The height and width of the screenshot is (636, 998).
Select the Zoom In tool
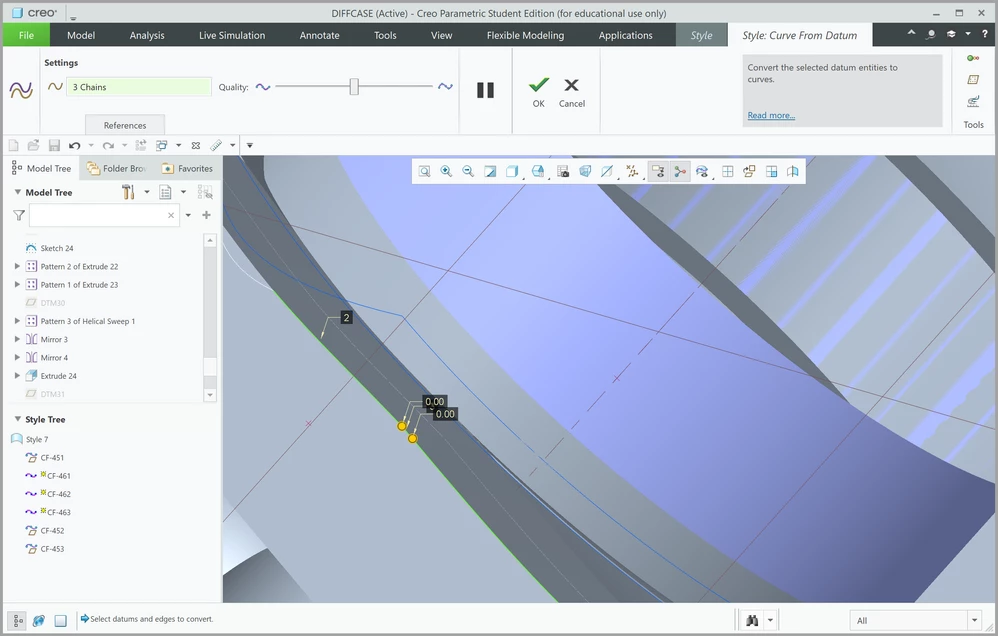[x=446, y=170]
